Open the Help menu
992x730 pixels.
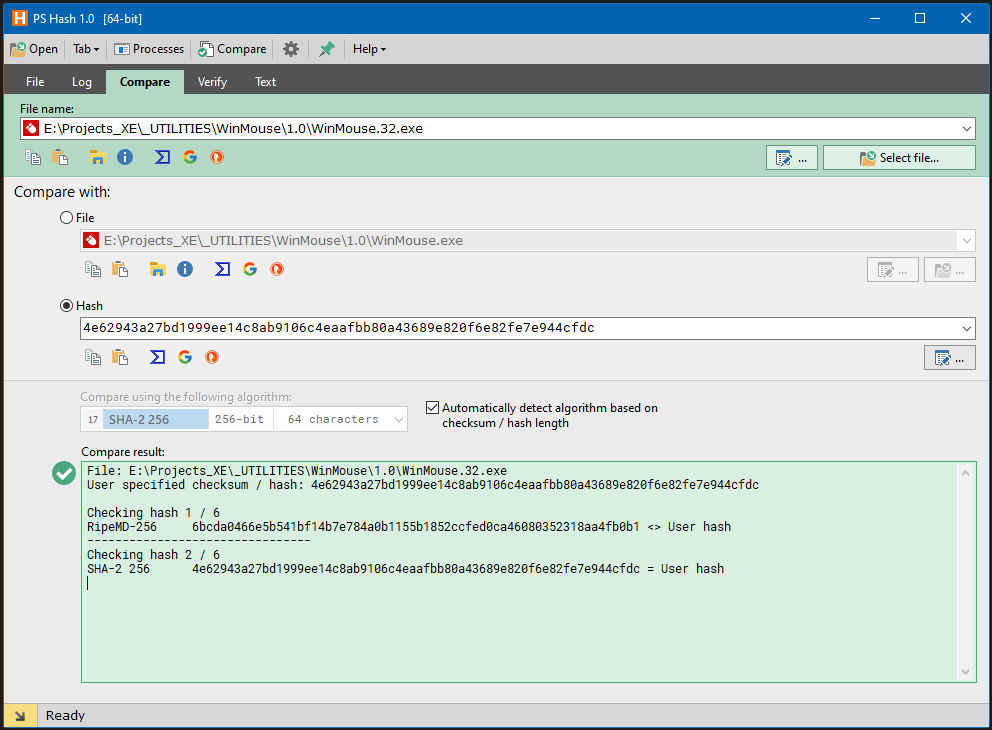click(x=369, y=49)
